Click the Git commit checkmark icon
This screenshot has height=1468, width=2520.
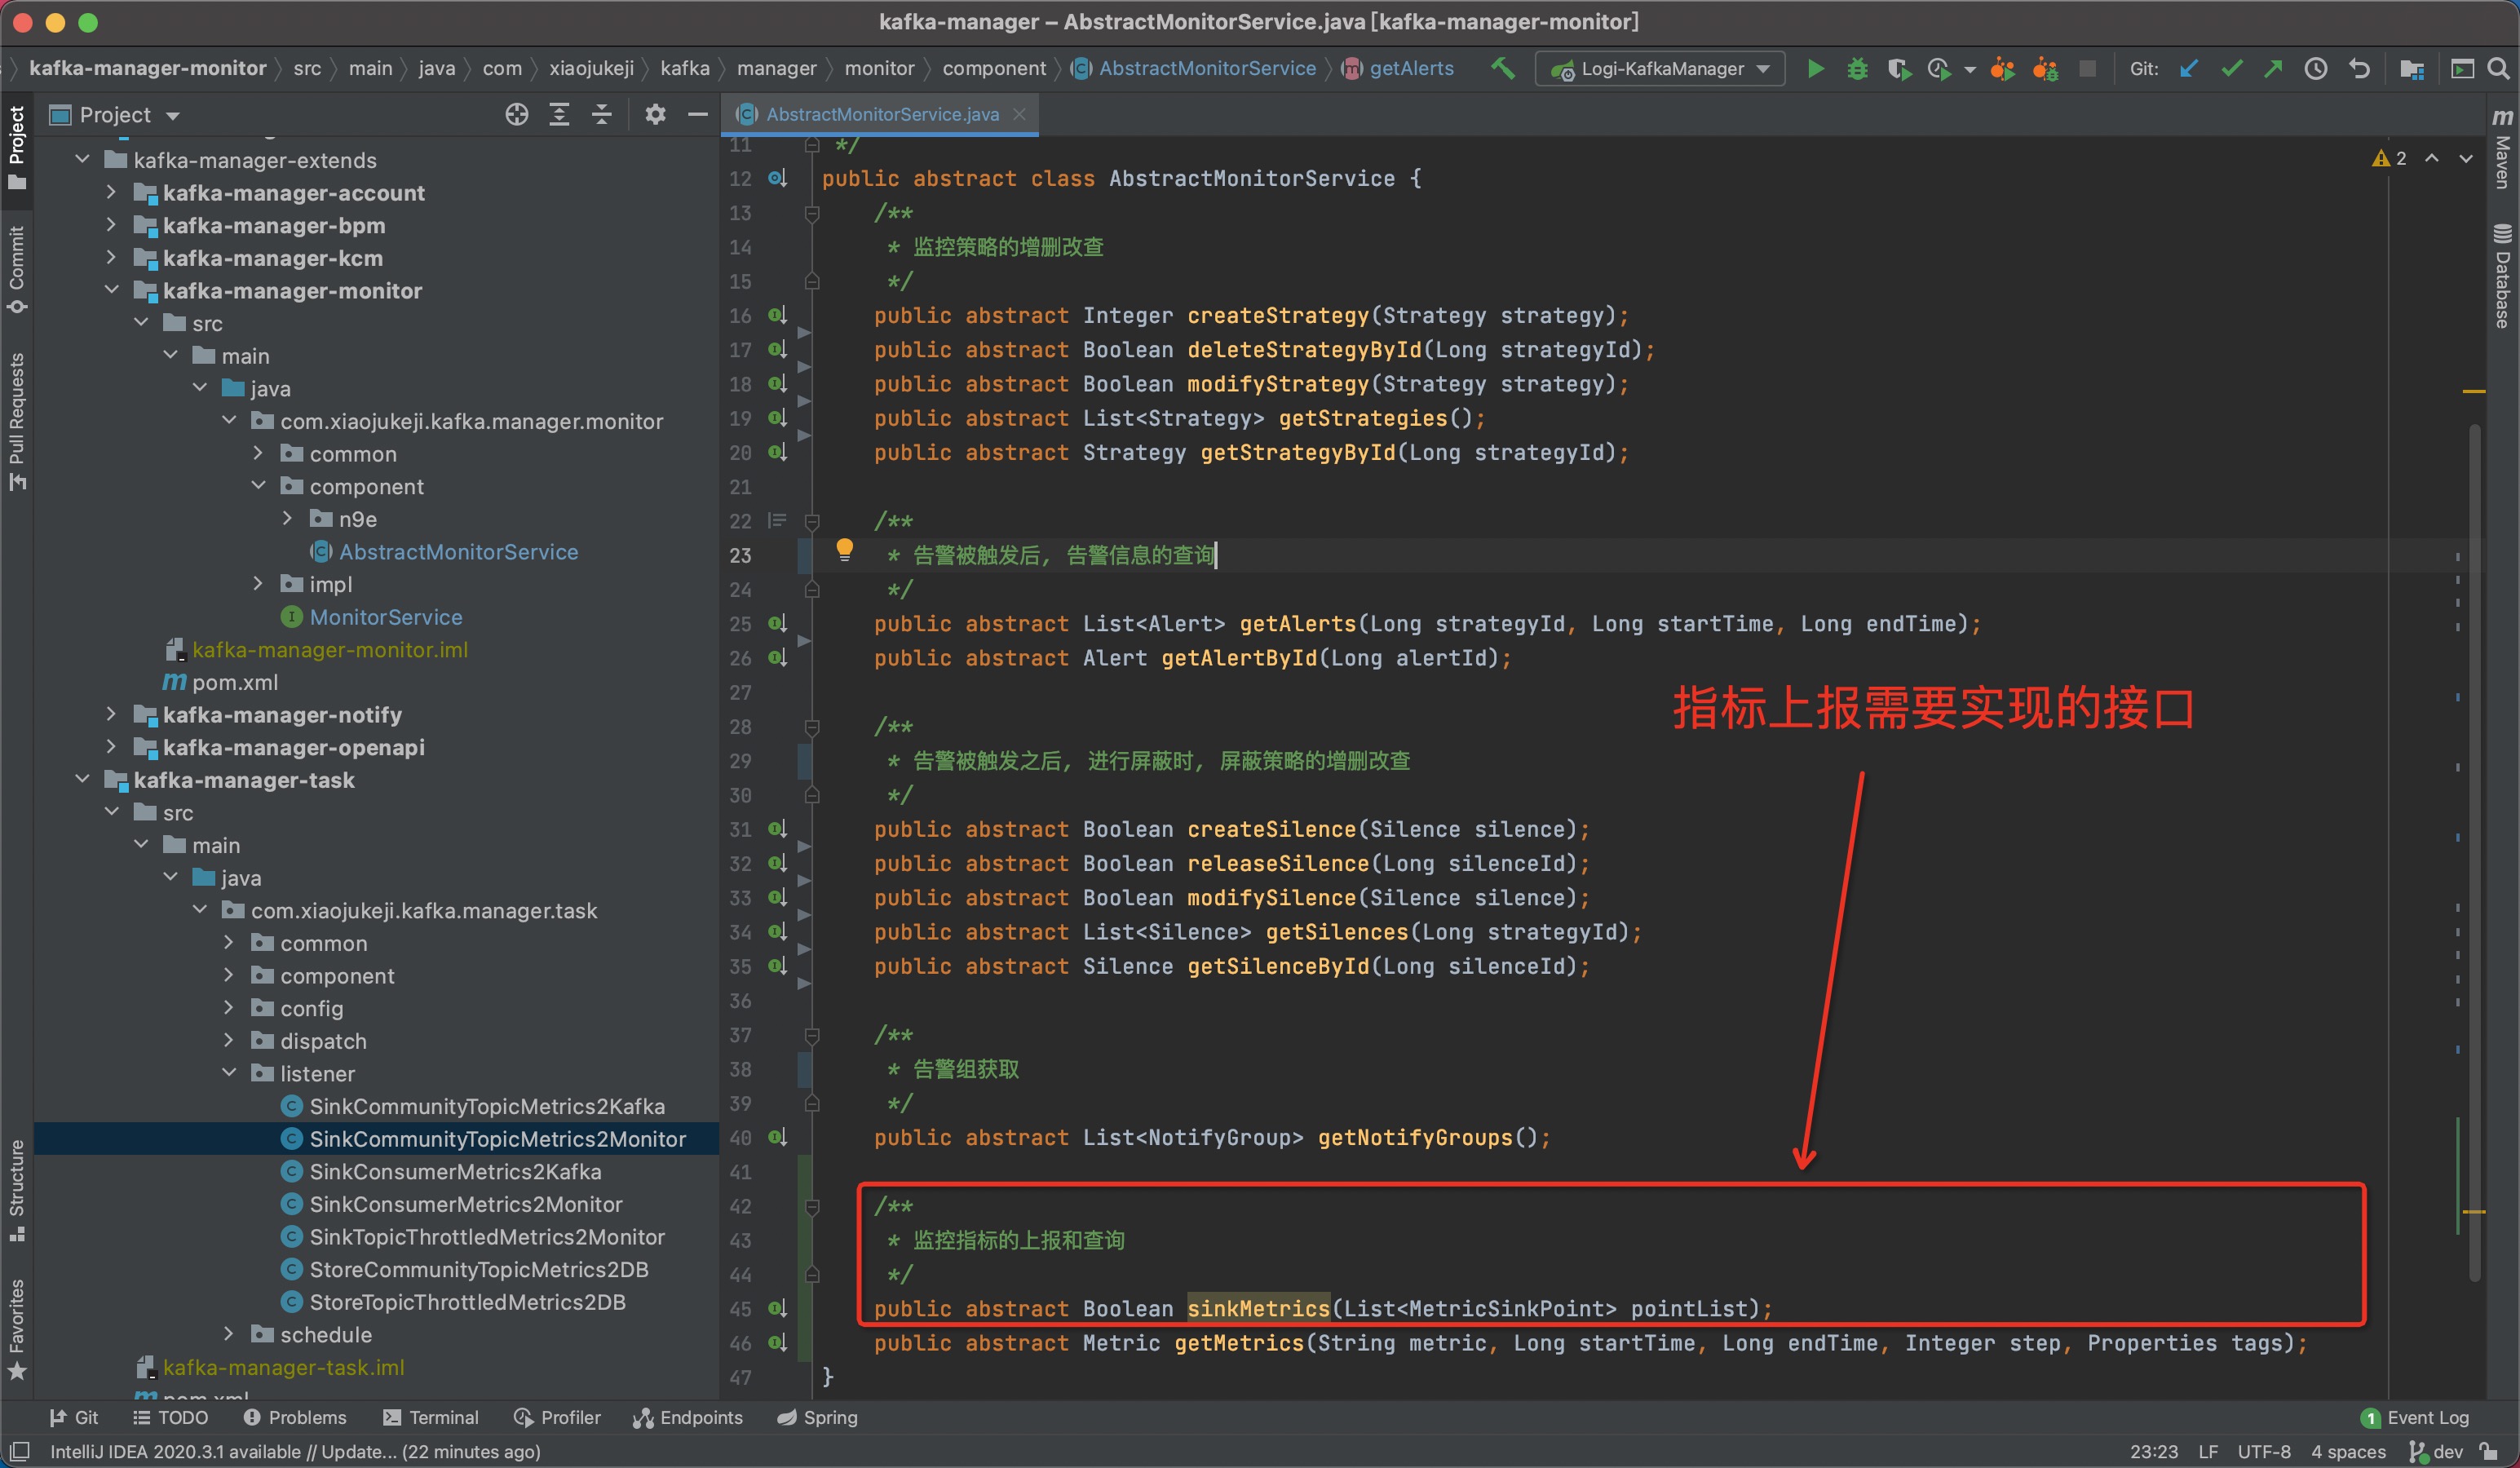pyautogui.click(x=2231, y=69)
